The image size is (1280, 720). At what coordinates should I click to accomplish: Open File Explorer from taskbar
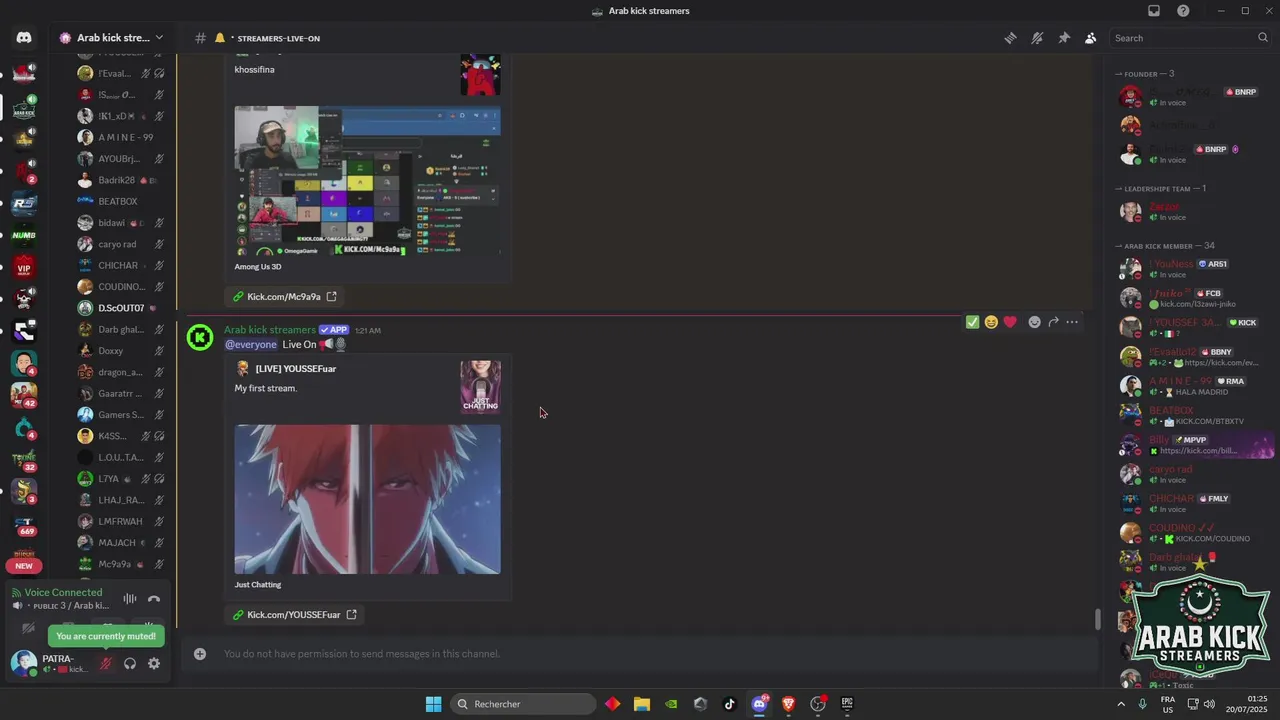click(642, 704)
